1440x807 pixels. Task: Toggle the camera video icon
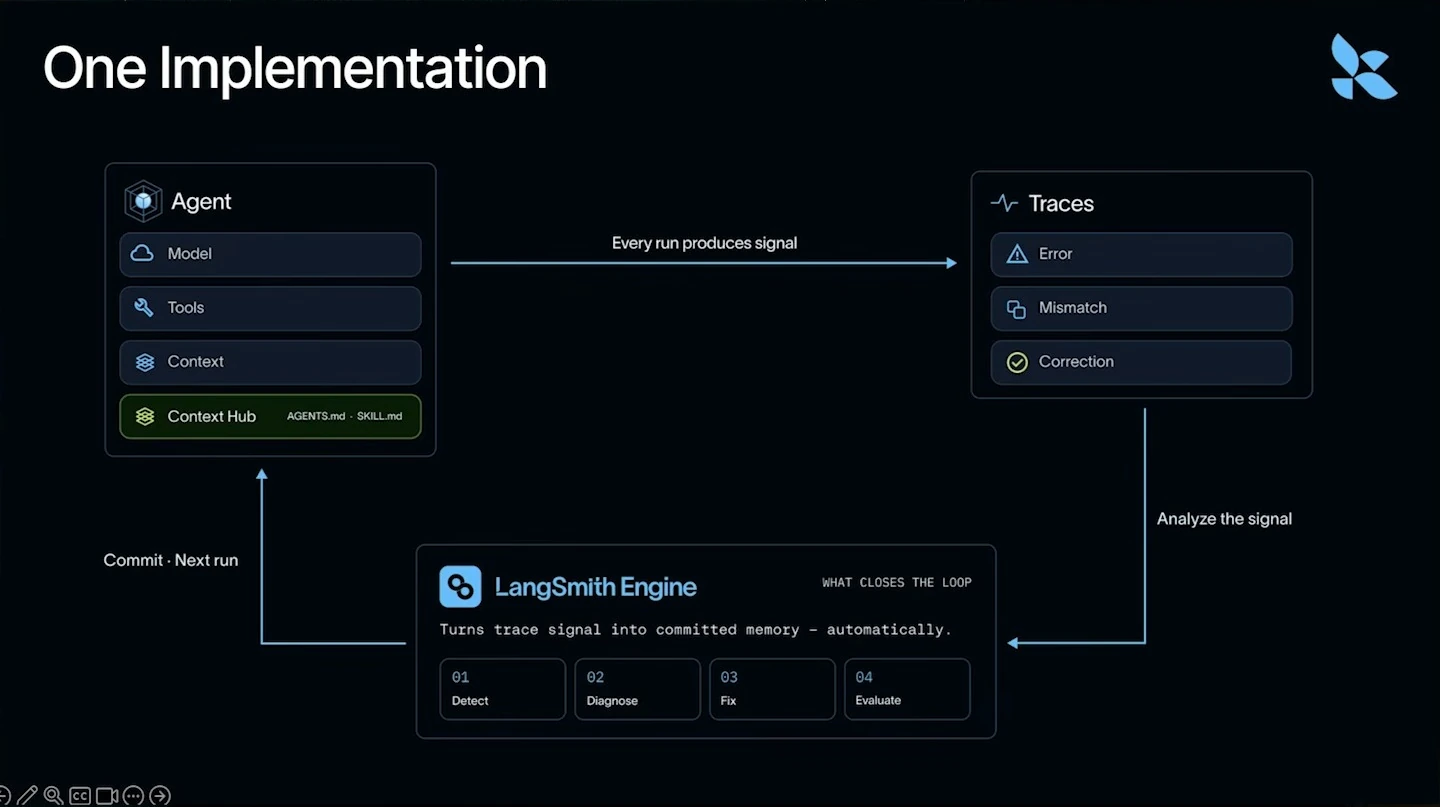(x=107, y=796)
